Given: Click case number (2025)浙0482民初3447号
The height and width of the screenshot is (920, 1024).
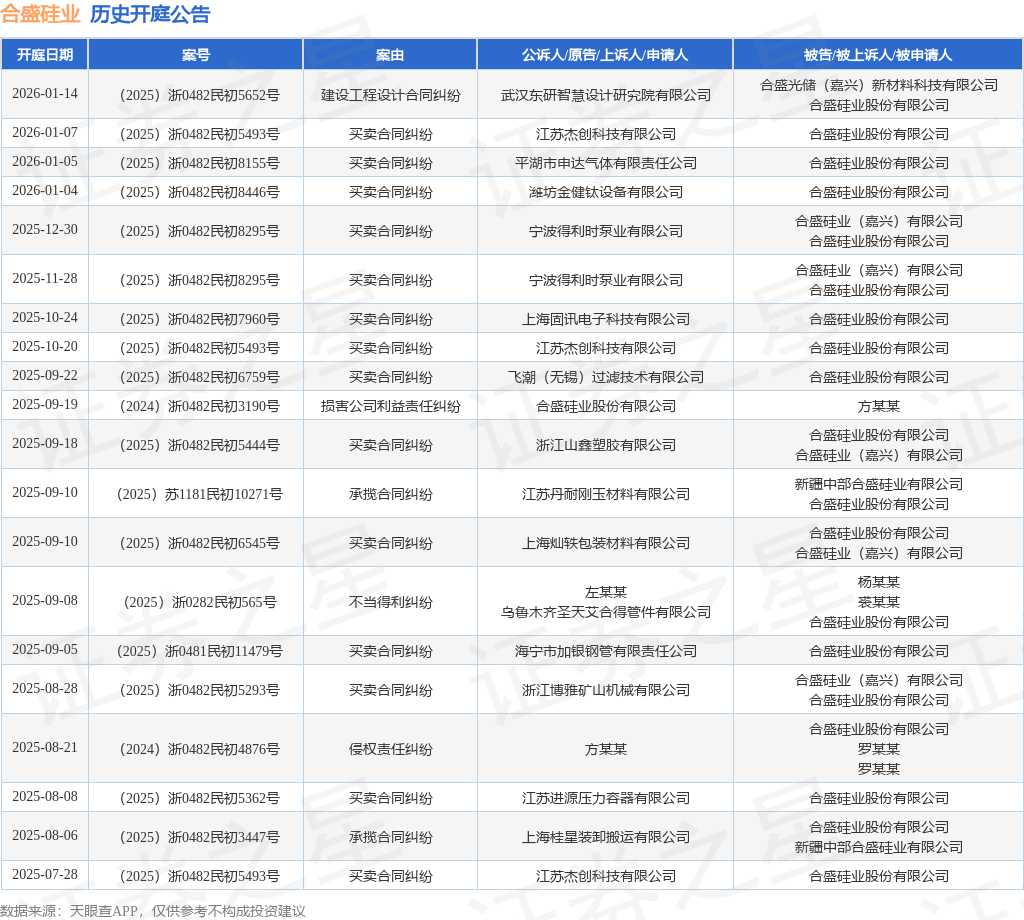Looking at the screenshot, I should tap(199, 837).
